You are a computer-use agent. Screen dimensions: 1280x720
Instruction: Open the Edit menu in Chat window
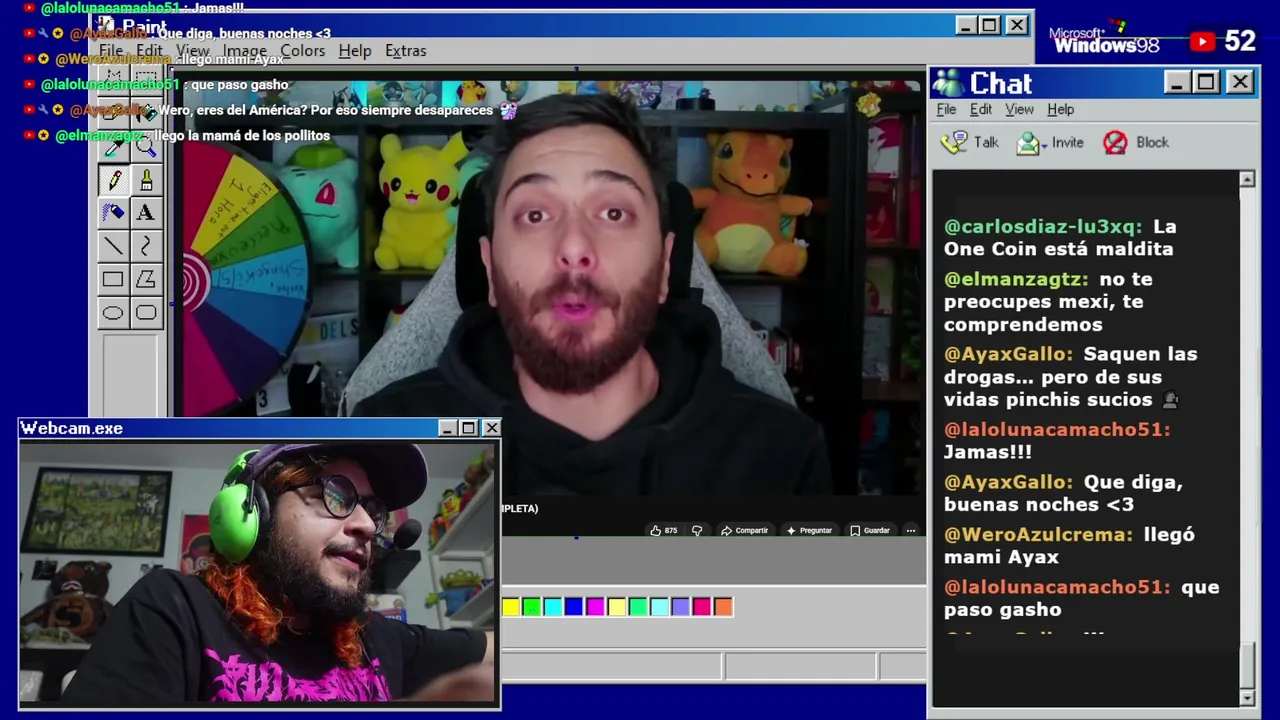point(981,109)
